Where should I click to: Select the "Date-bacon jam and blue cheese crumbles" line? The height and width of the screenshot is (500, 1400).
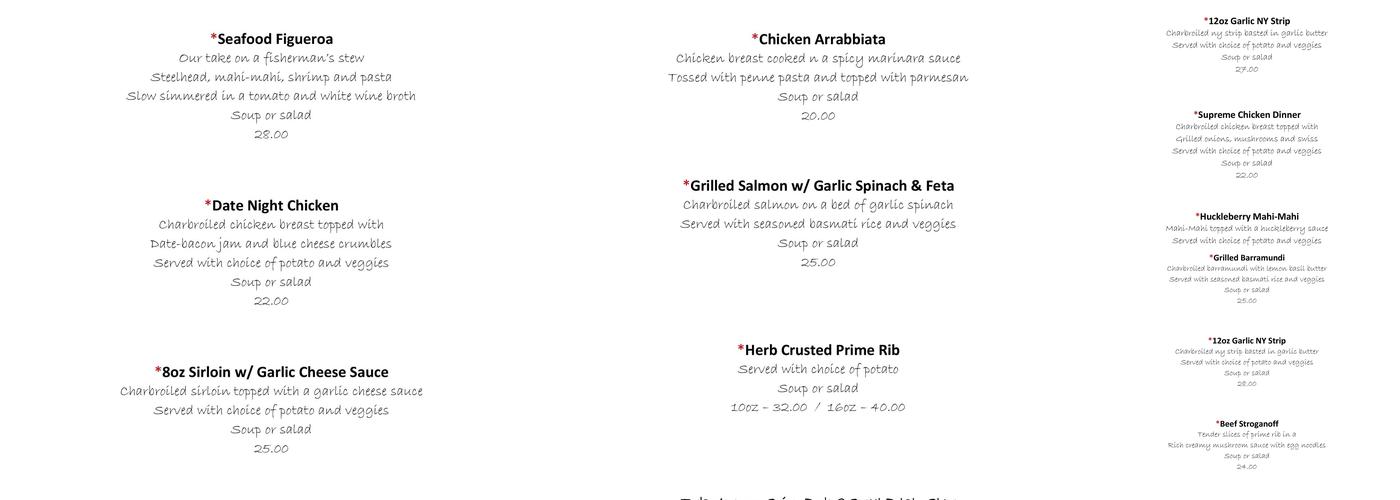271,244
